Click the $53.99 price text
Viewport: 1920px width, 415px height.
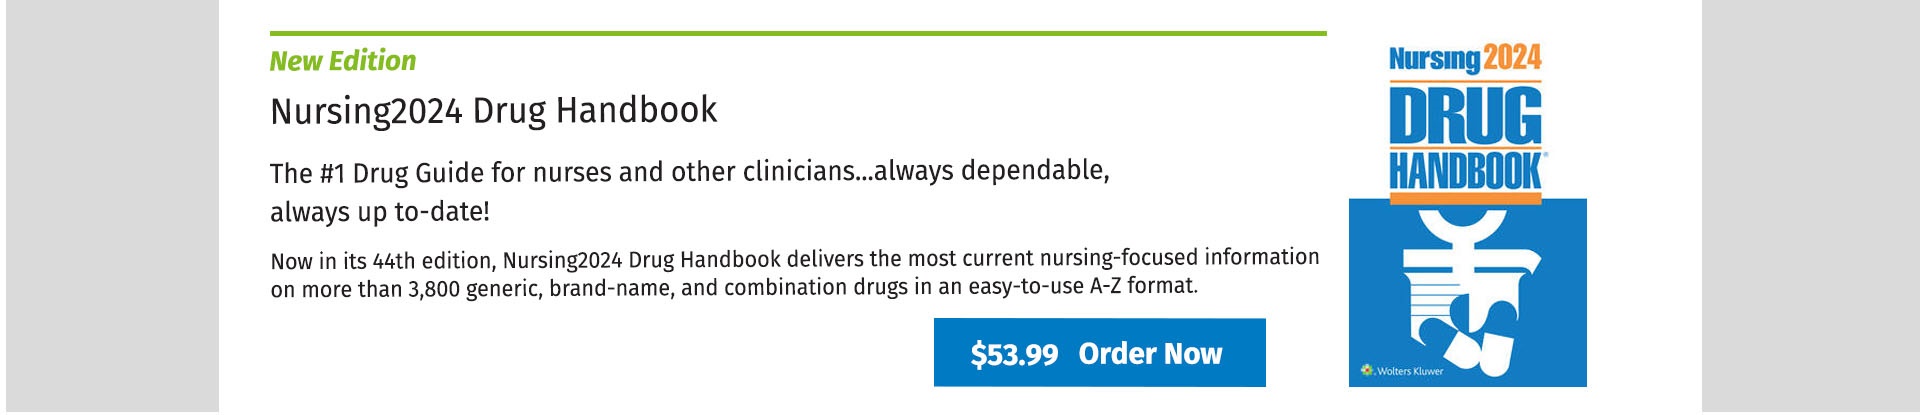click(1014, 354)
